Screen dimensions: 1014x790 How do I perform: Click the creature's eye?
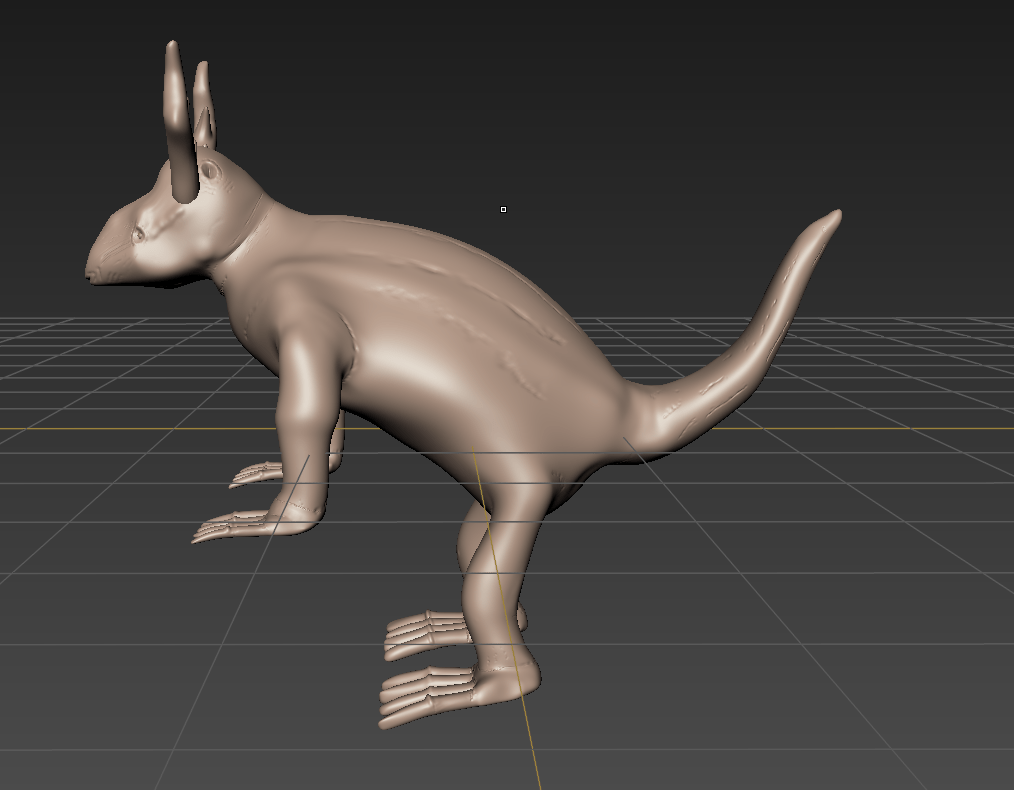point(139,234)
